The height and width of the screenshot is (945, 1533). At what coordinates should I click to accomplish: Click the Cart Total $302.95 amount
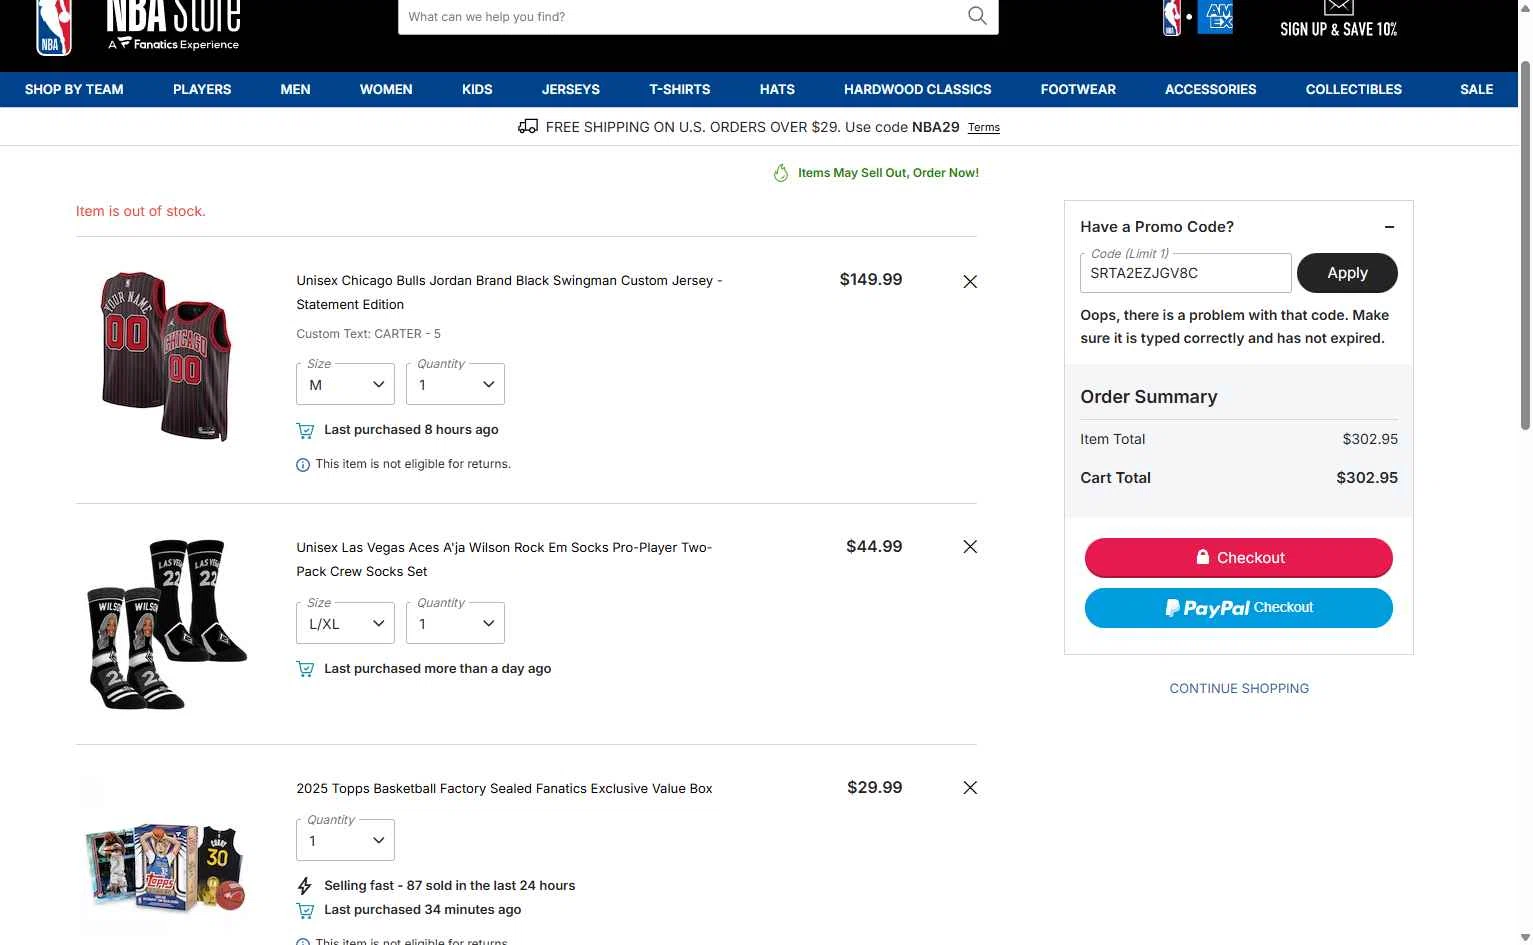click(1367, 478)
